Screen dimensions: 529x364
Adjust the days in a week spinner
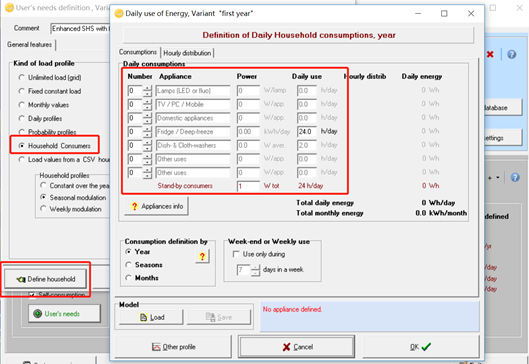coord(255,270)
